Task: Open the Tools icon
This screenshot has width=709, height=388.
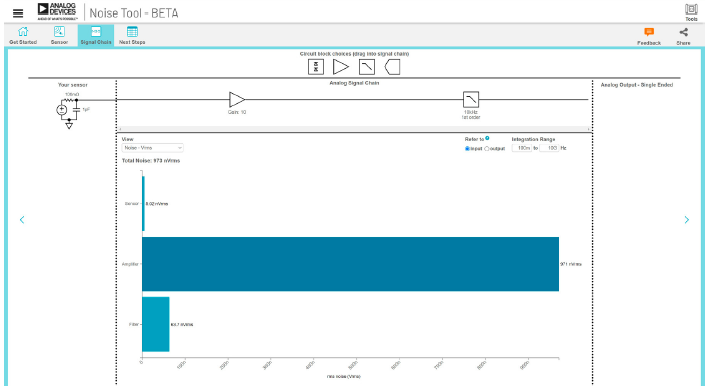Action: 691,12
